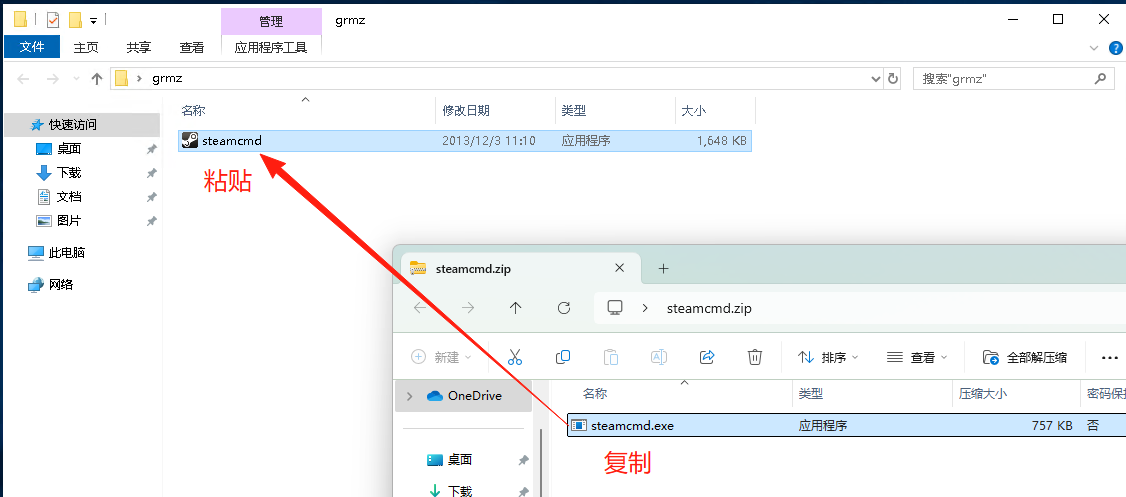Select the 管理 contextual tab header
This screenshot has width=1126, height=497.
271,21
